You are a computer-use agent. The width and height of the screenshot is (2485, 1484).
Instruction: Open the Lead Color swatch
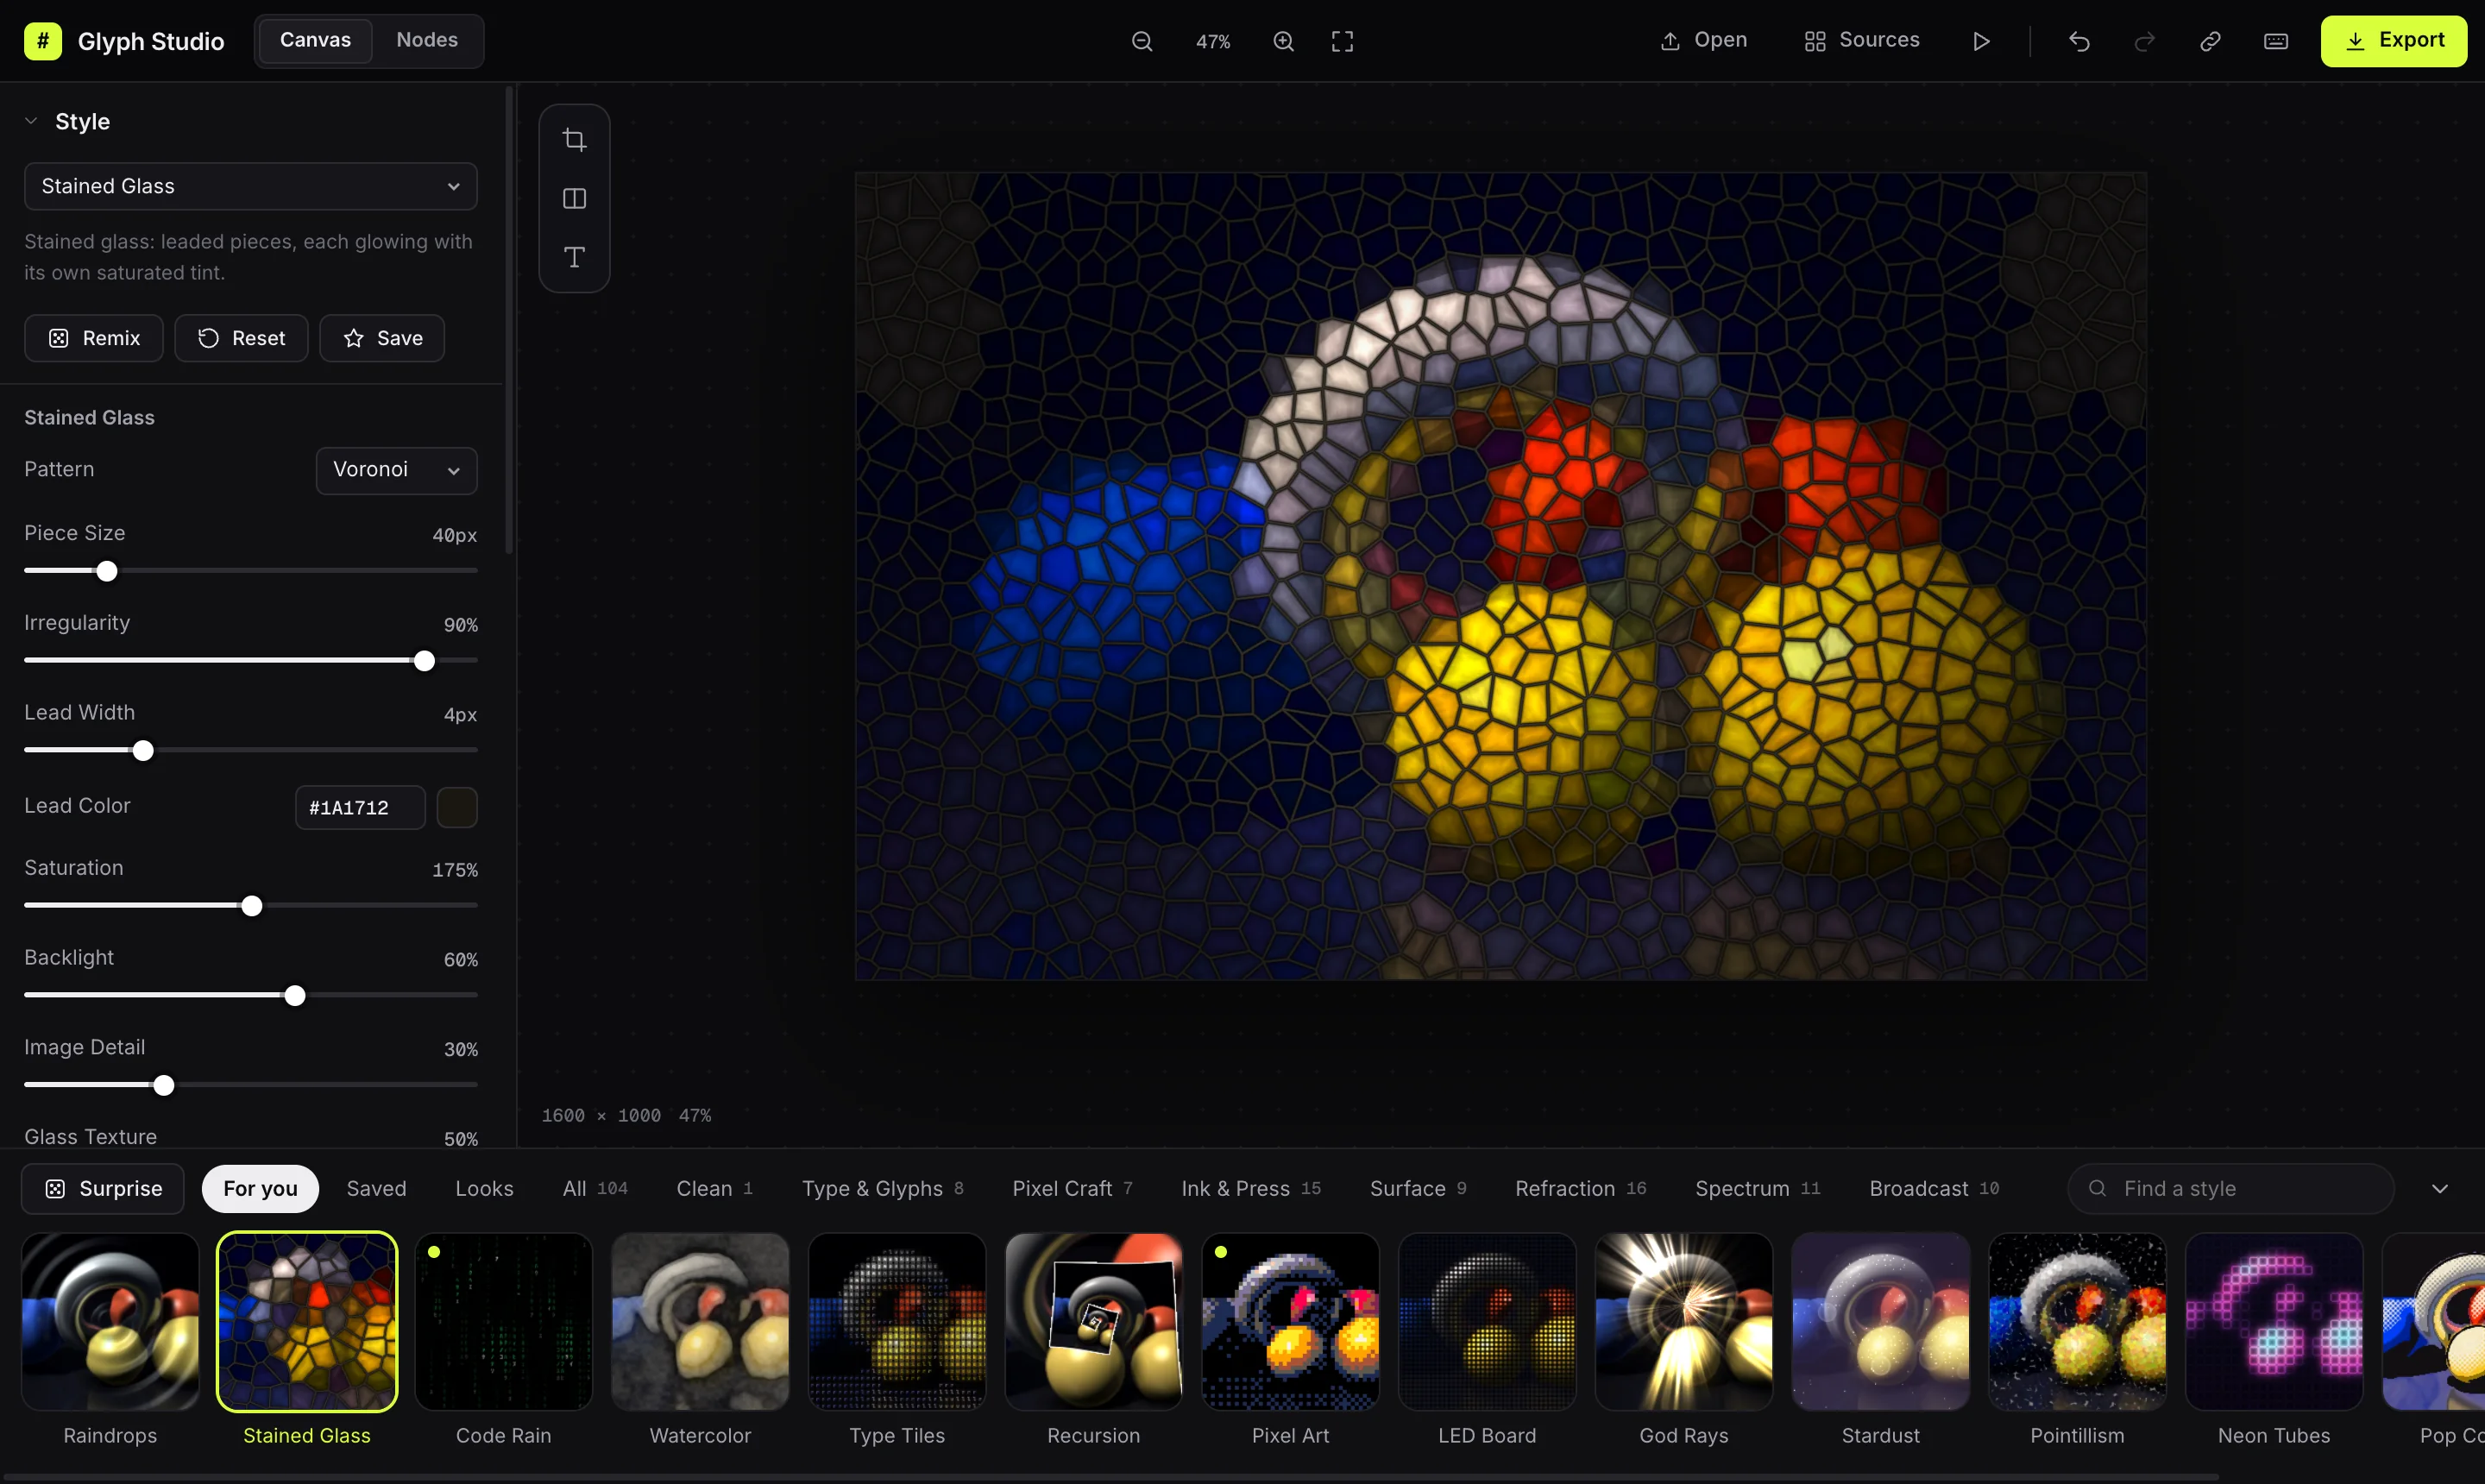[x=457, y=807]
